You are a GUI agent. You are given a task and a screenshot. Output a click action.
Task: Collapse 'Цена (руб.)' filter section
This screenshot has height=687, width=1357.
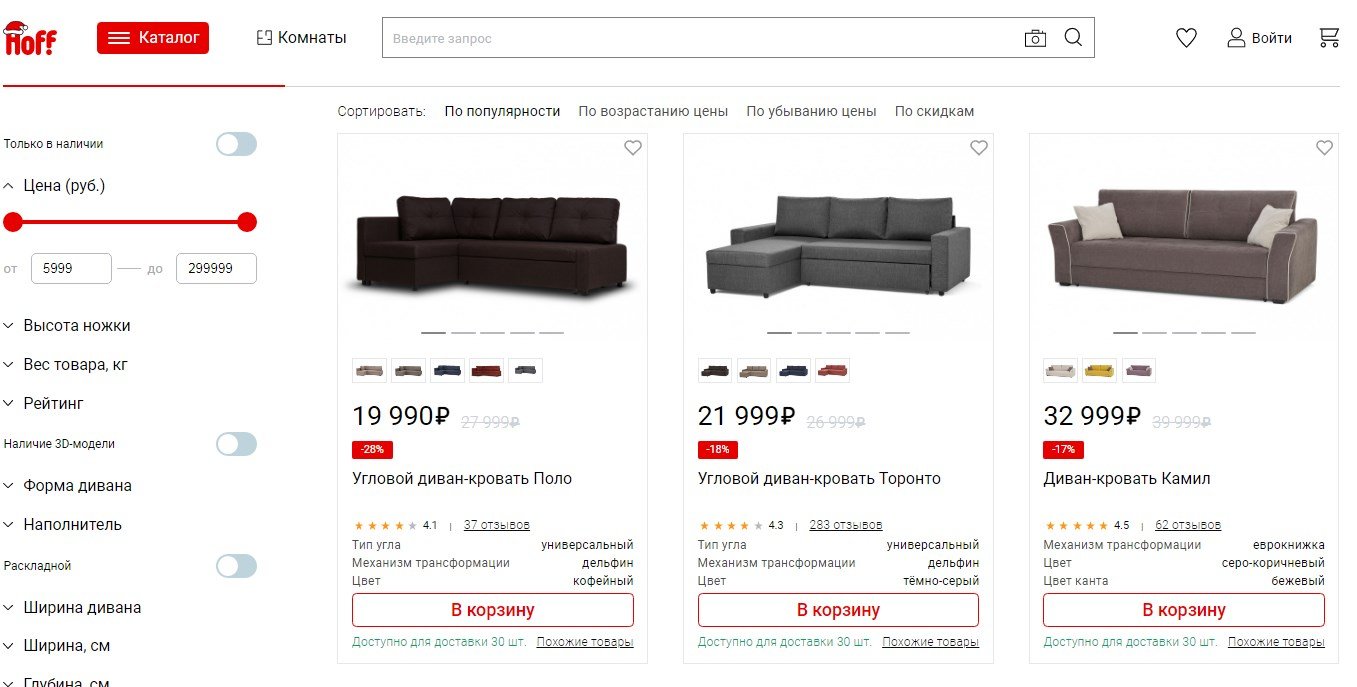click(x=54, y=186)
